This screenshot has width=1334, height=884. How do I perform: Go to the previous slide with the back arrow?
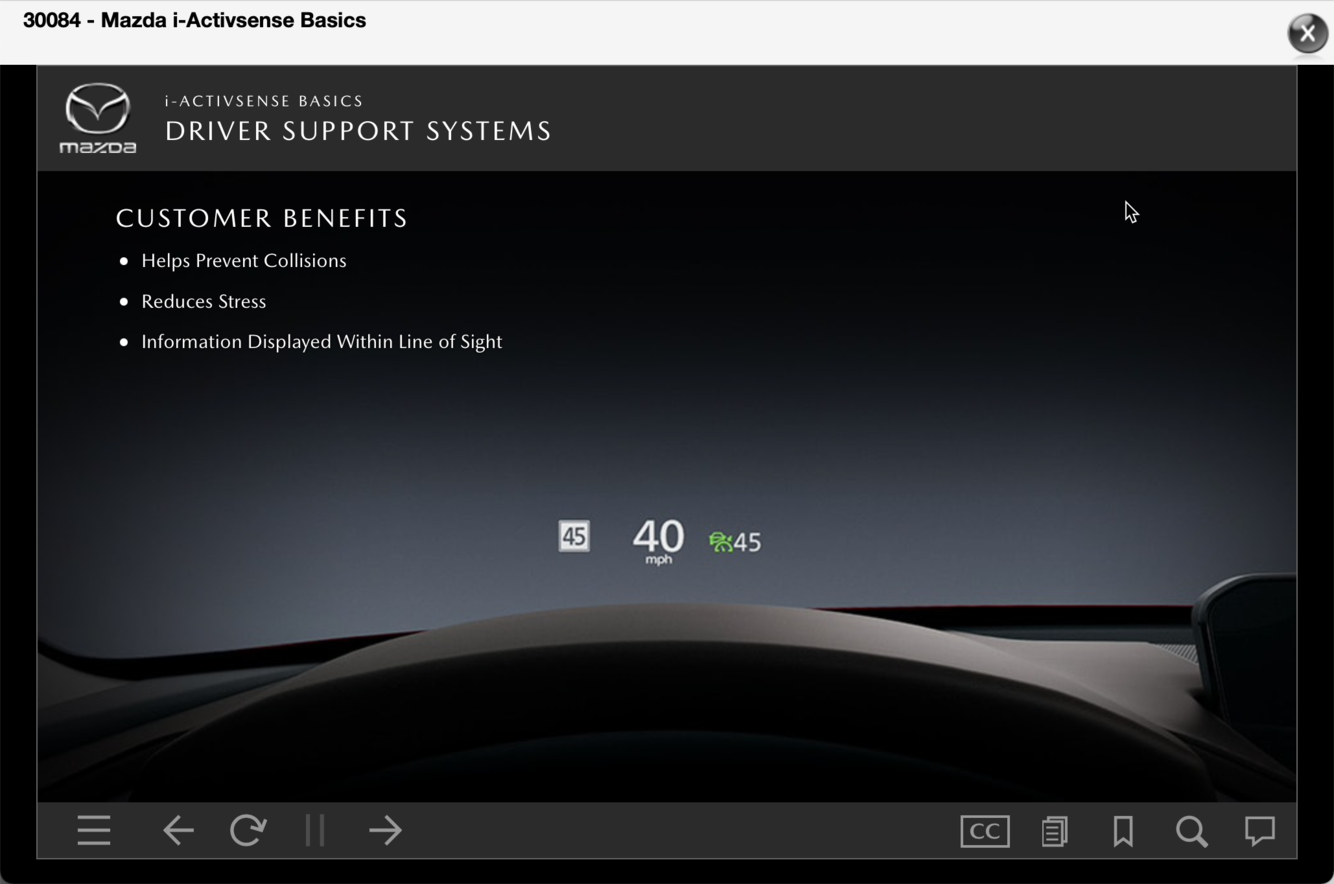coord(178,830)
